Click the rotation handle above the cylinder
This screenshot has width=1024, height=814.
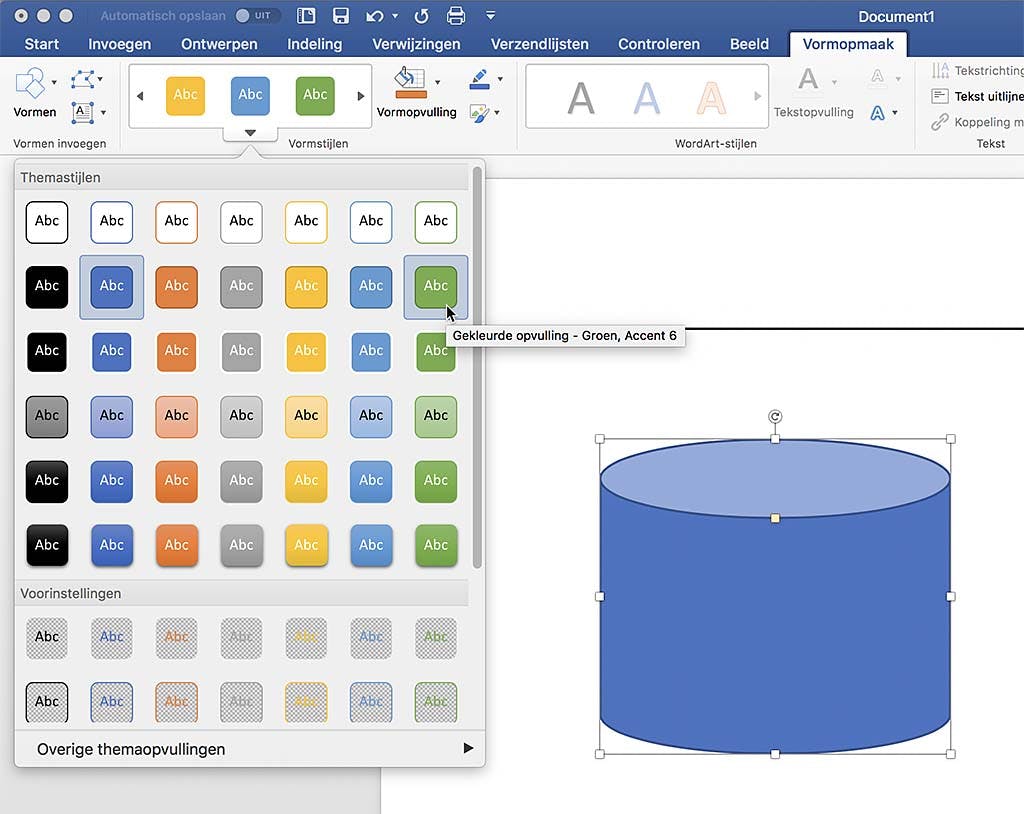click(775, 416)
